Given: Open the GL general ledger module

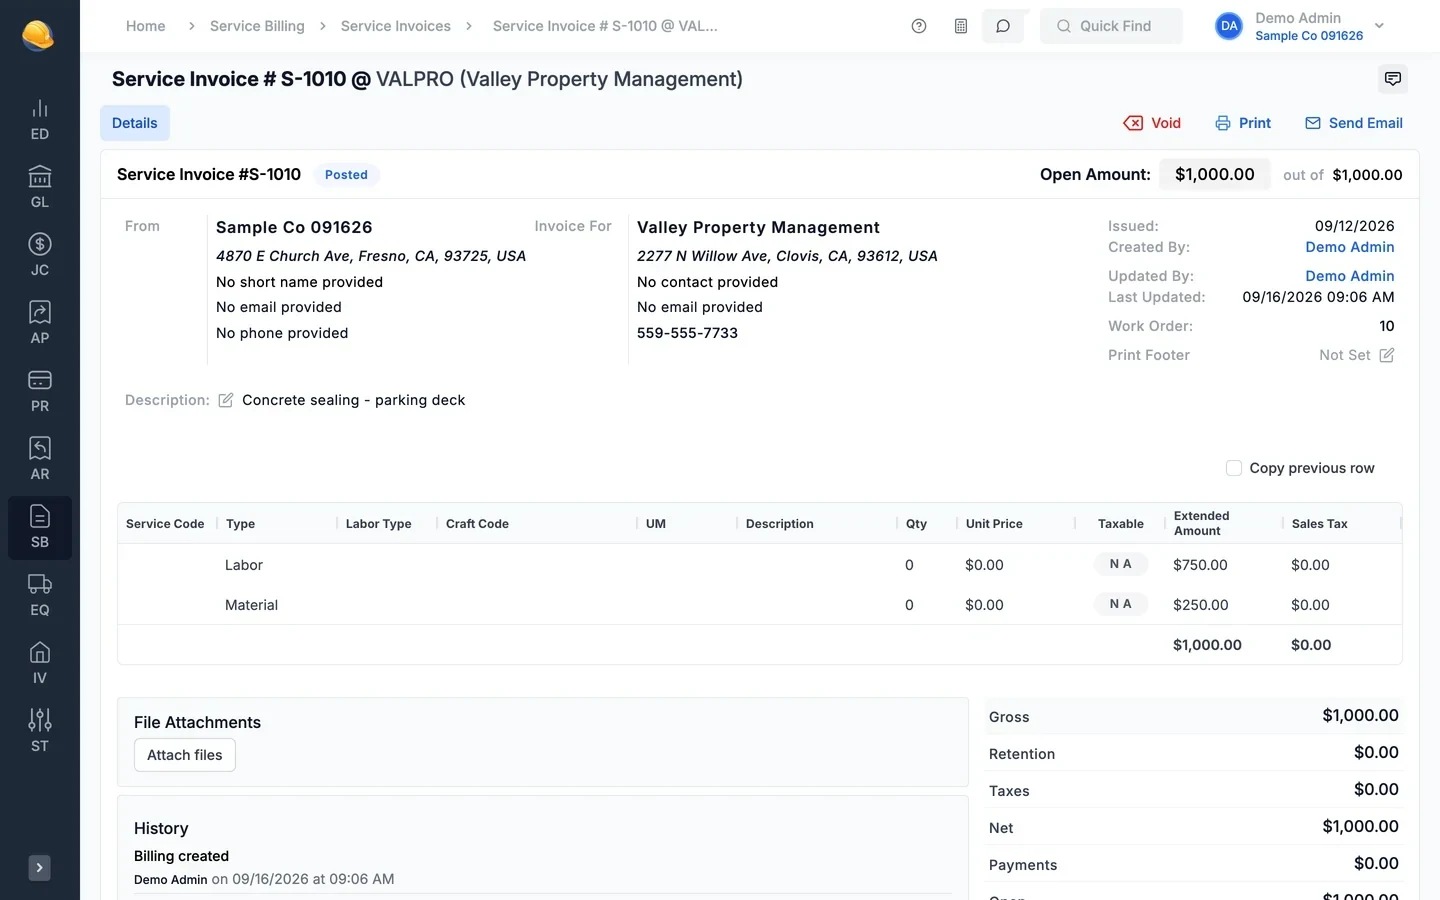Looking at the screenshot, I should 40,188.
